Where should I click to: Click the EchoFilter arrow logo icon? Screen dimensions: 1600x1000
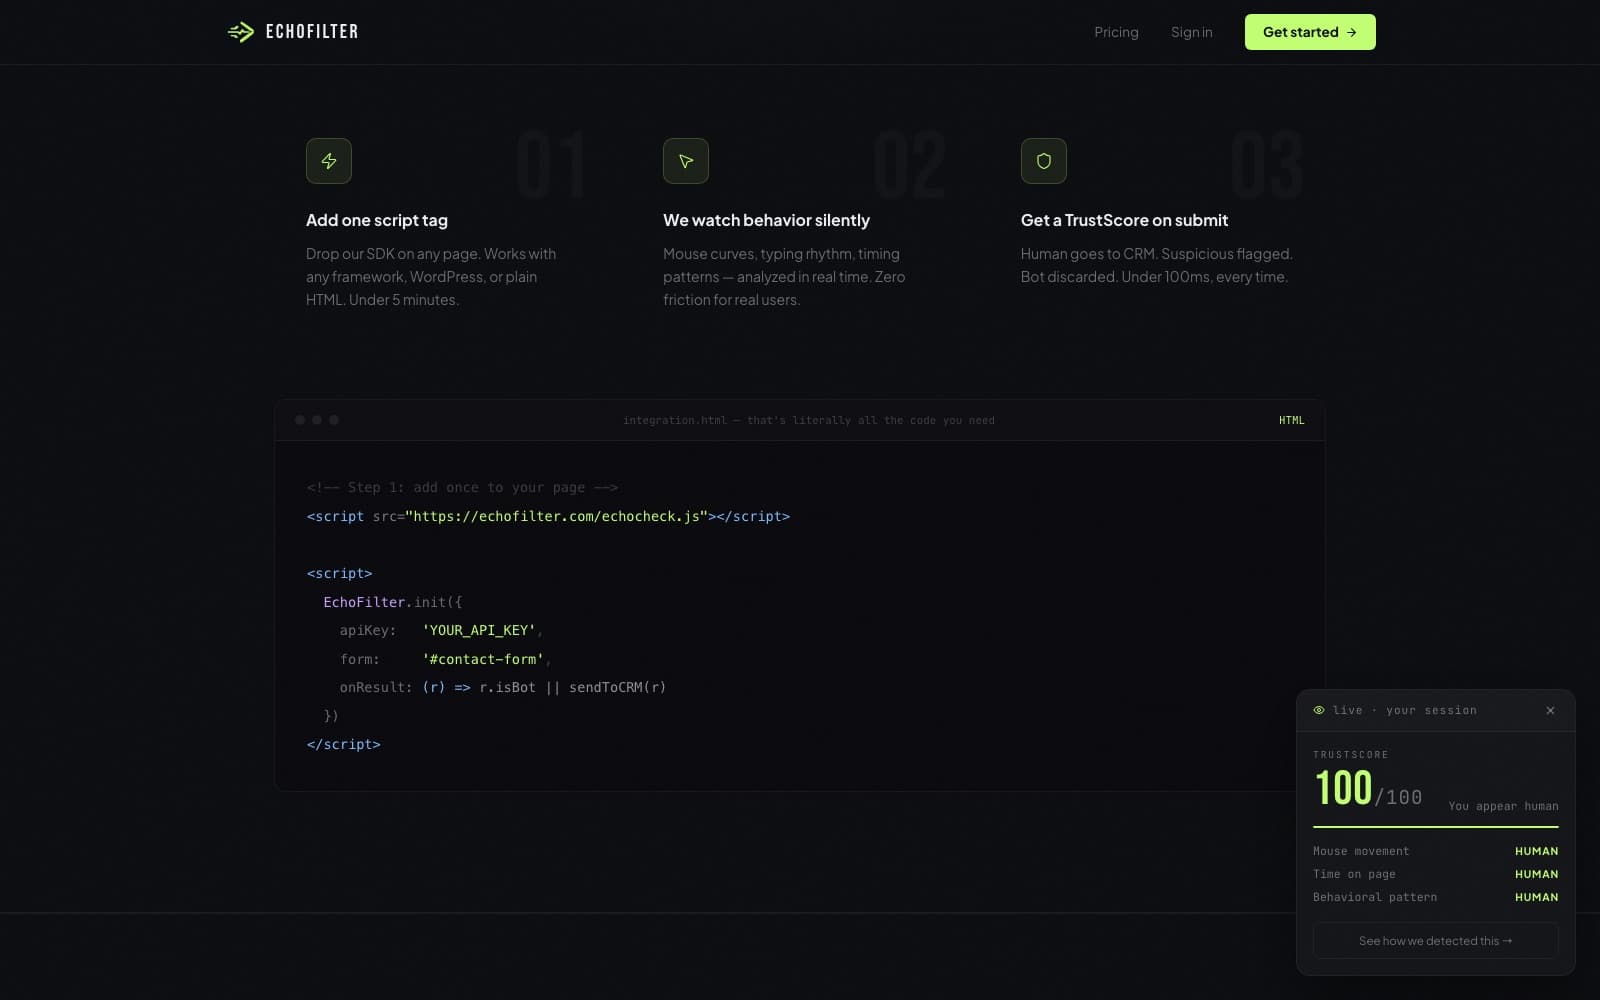pos(241,32)
